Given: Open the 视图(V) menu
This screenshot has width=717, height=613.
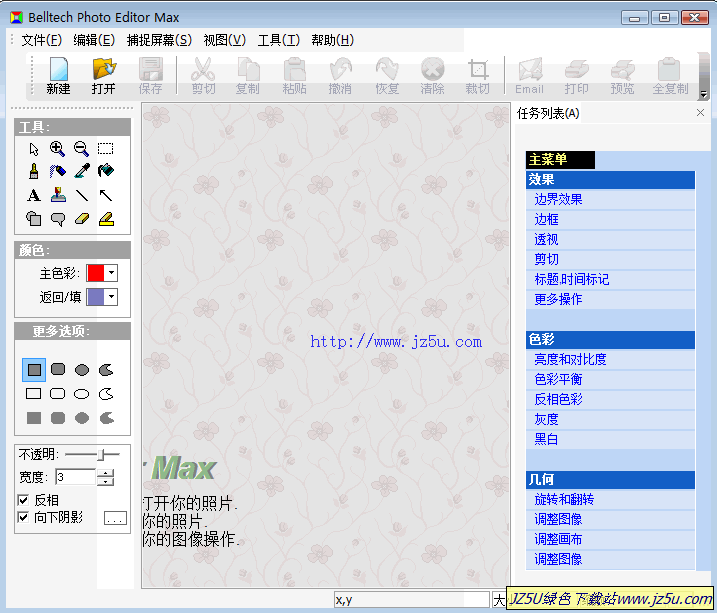Looking at the screenshot, I should click(x=225, y=40).
